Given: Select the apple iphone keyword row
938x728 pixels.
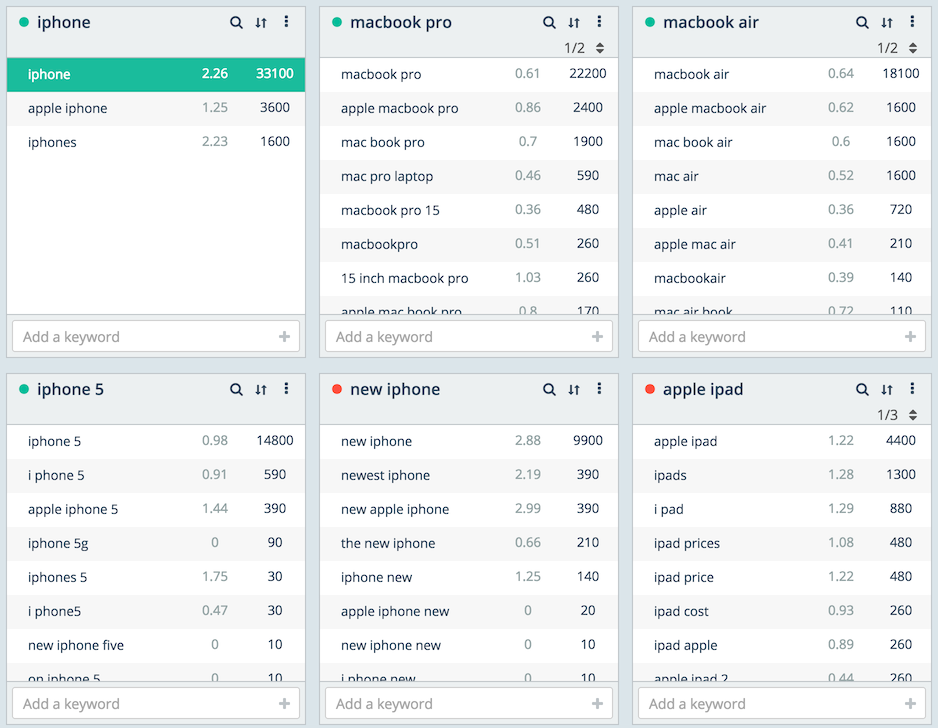Looking at the screenshot, I should 156,108.
